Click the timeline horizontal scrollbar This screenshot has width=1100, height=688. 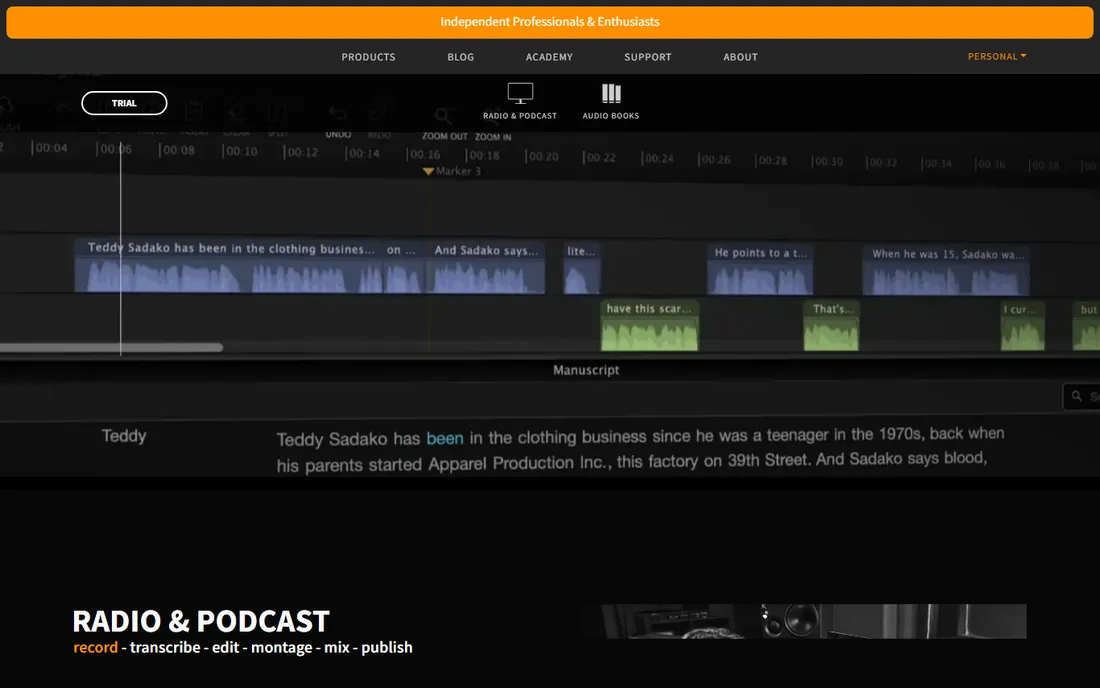coord(112,347)
